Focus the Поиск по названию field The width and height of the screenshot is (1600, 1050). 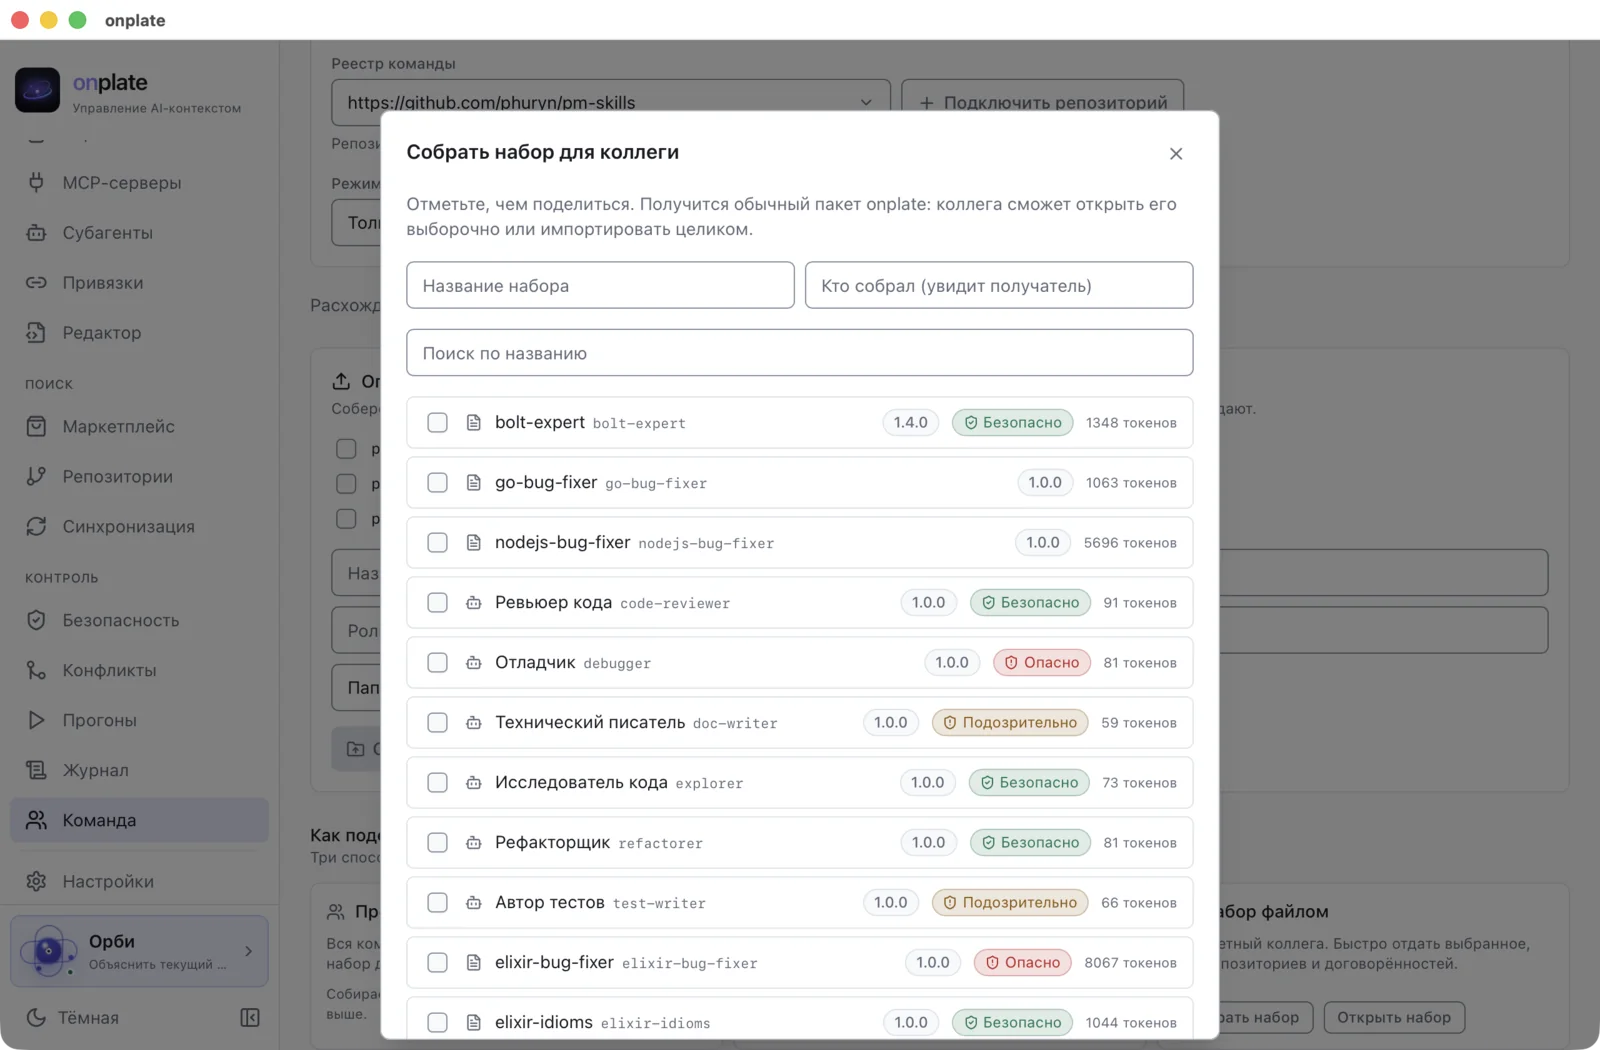point(800,353)
